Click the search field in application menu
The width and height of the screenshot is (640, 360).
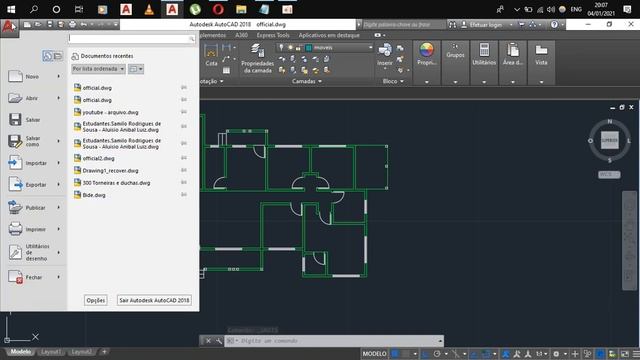click(131, 38)
